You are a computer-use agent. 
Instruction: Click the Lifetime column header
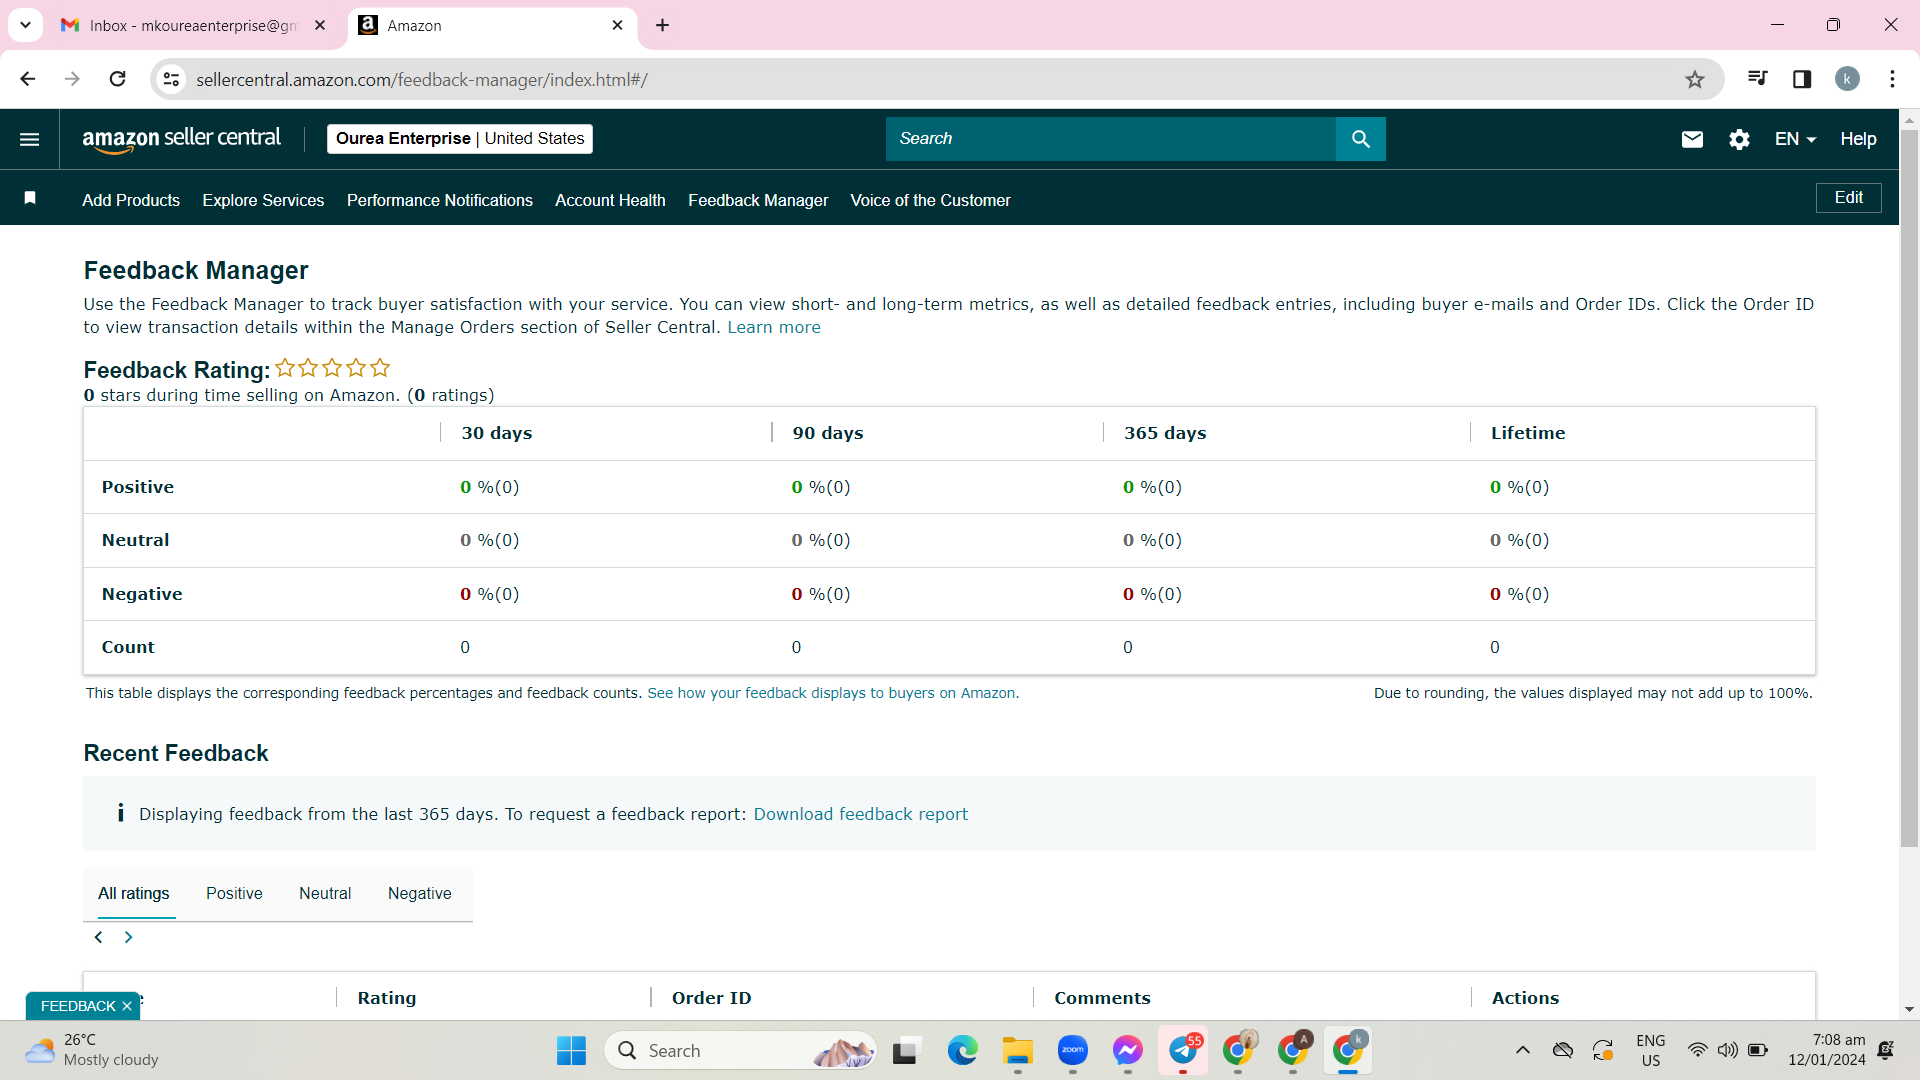pos(1527,433)
